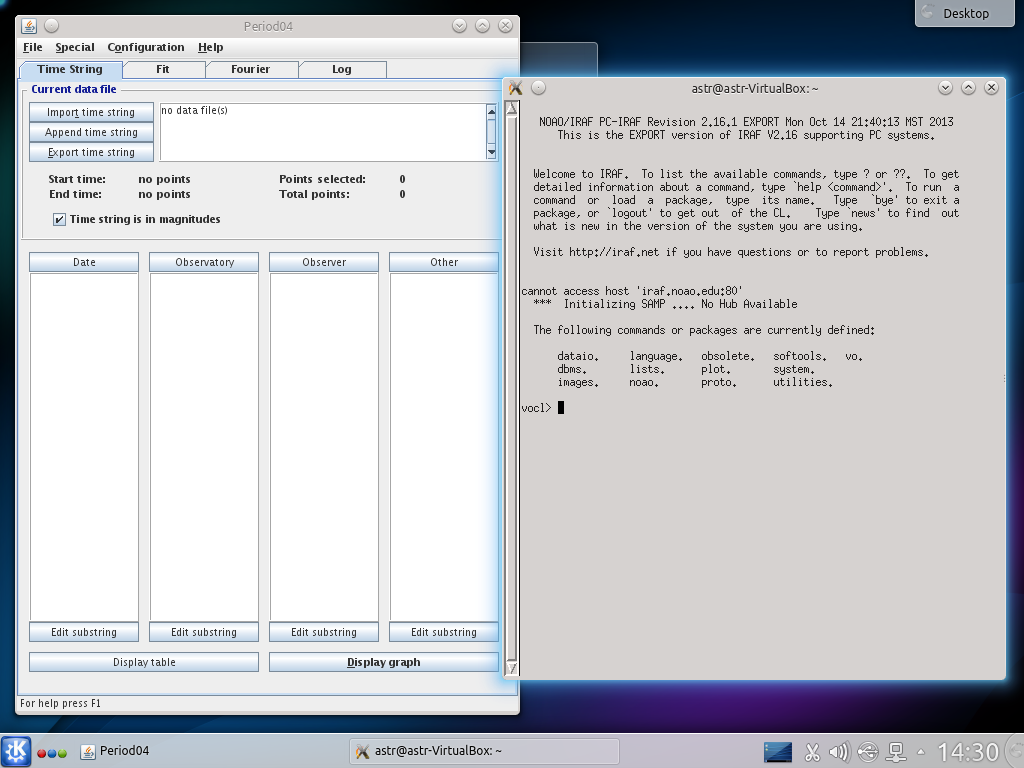Click down arrow of xterm scrollbar
The width and height of the screenshot is (1024, 768).
[x=512, y=667]
